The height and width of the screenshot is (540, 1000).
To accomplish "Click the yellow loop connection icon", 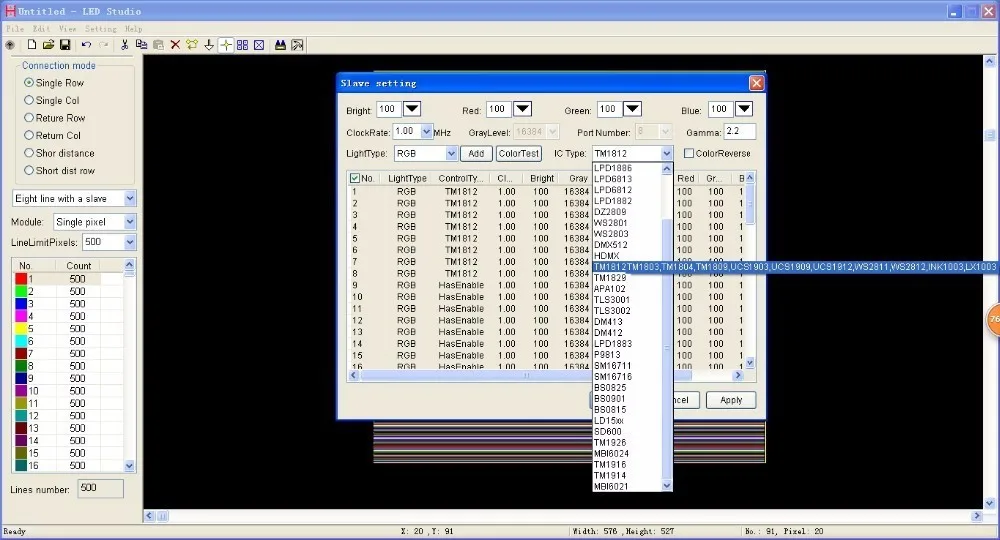I will tap(191, 45).
